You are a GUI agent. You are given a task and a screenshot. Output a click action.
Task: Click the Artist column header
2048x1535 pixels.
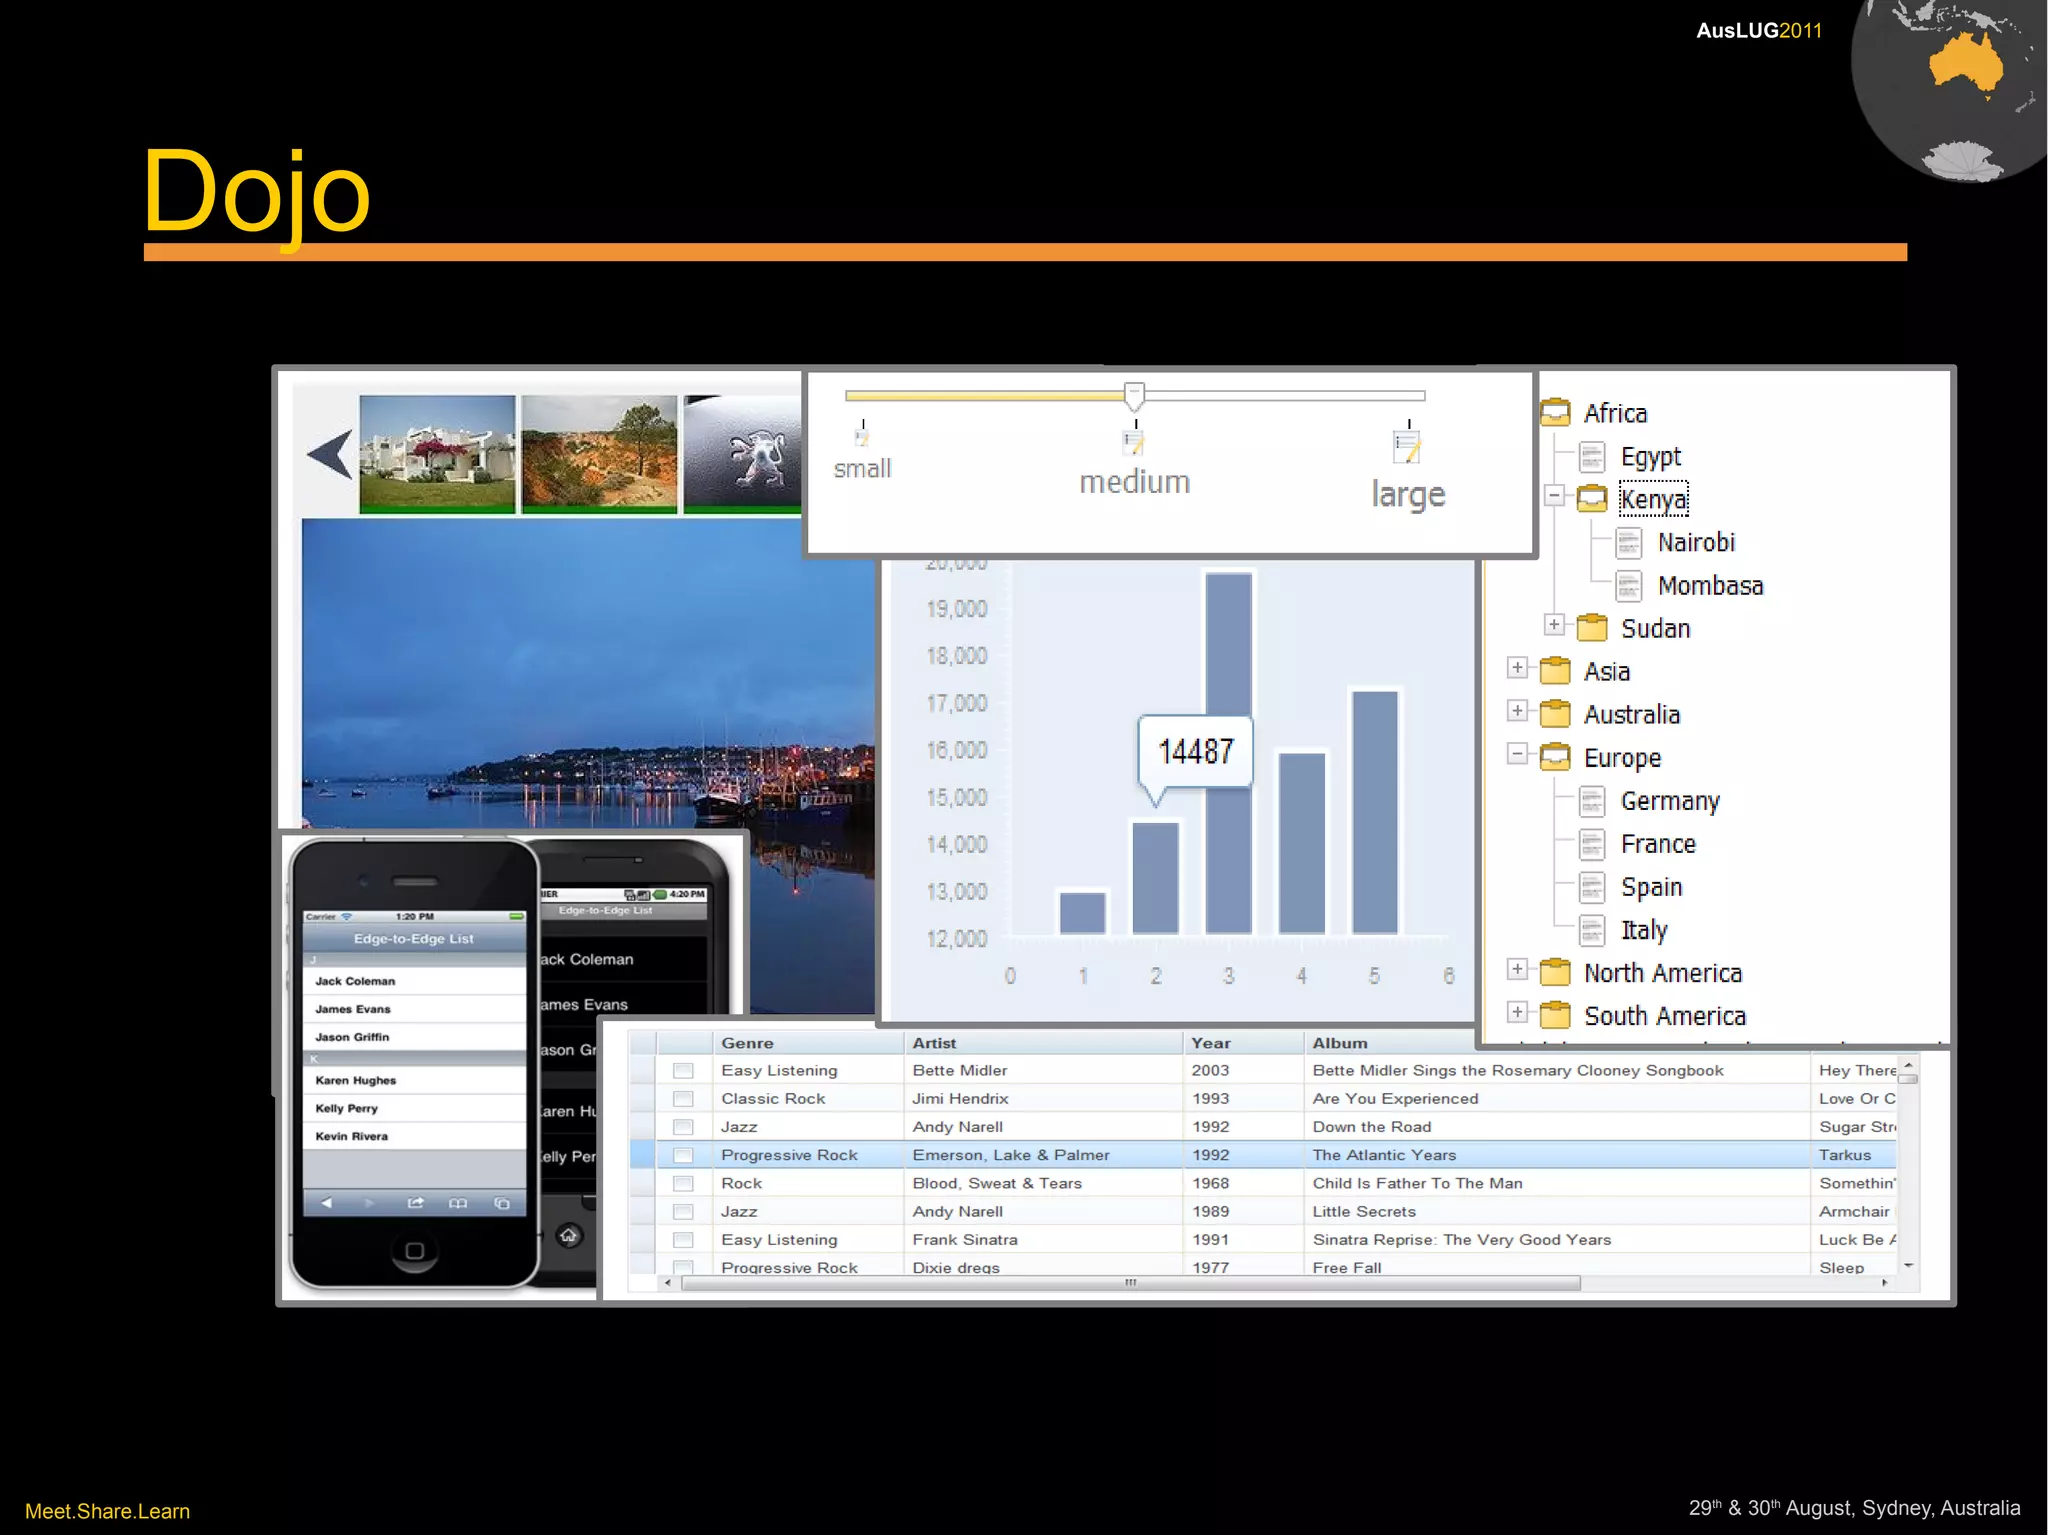934,1043
